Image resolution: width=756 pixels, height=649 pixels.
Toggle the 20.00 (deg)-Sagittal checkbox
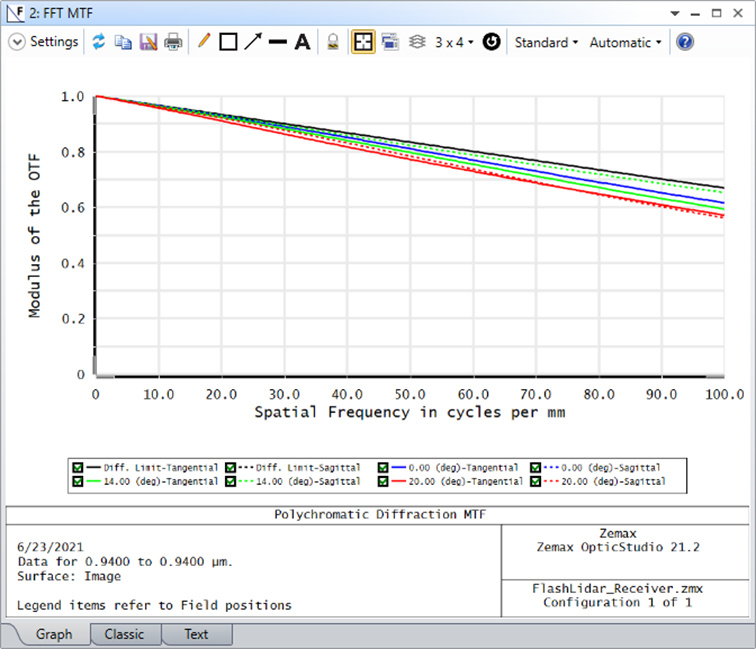(537, 482)
